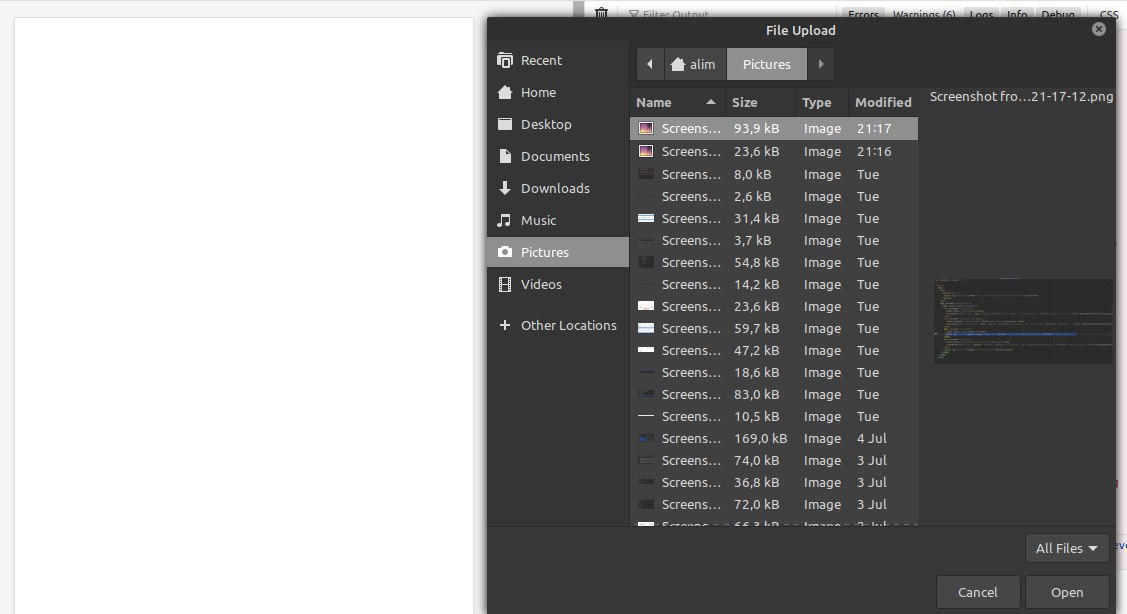Select the 3,7 kB screenshot file
The image size is (1127, 614).
tap(774, 240)
